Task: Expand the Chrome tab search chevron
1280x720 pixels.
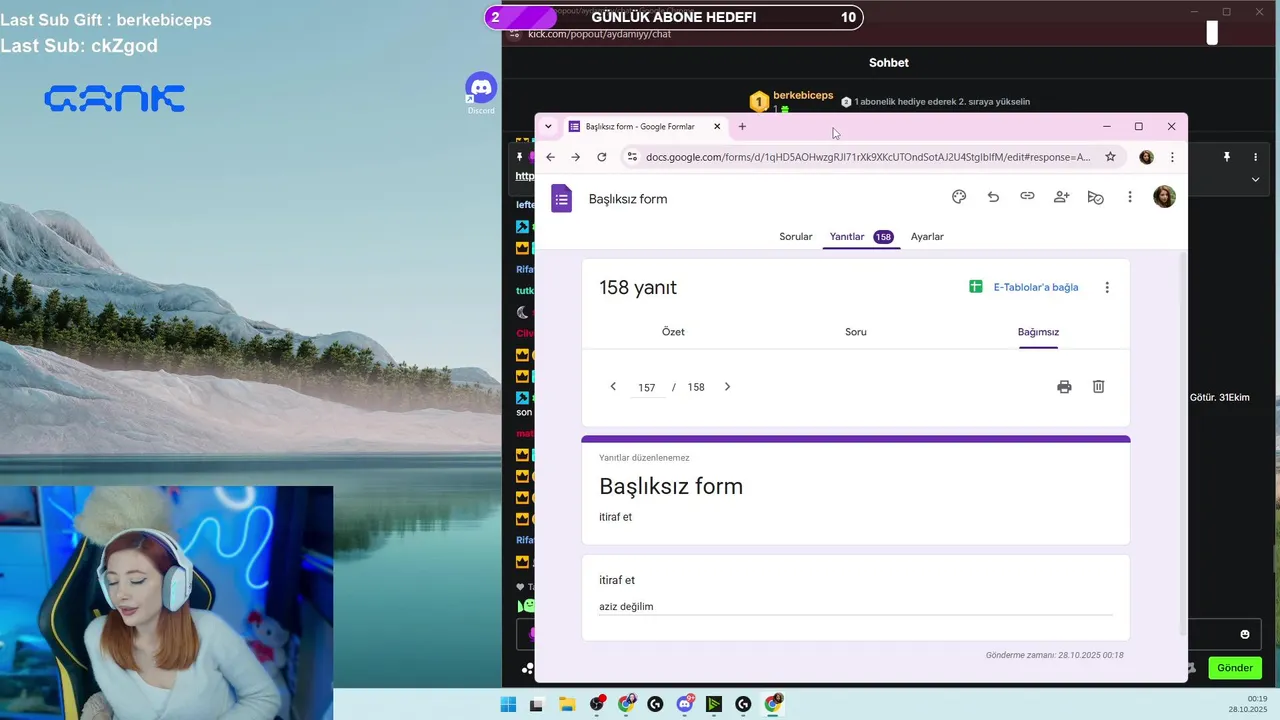Action: pyautogui.click(x=548, y=127)
